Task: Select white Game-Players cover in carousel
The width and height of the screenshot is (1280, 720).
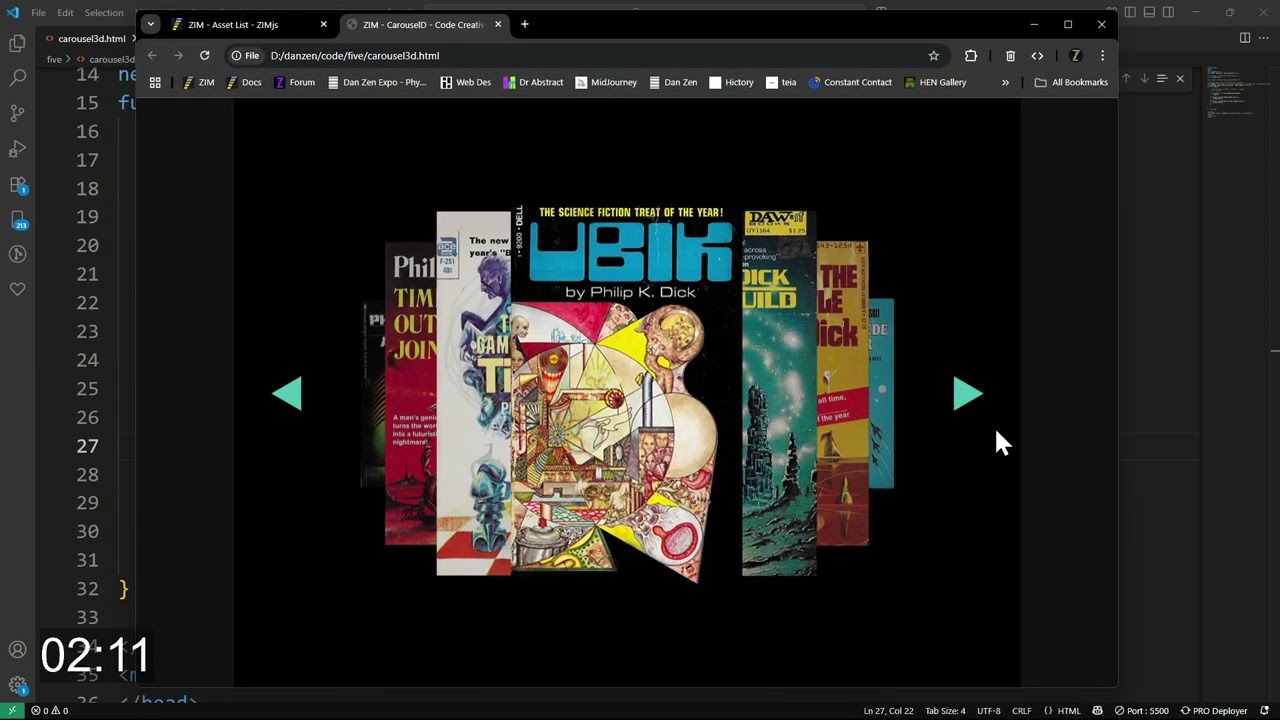Action: click(474, 394)
